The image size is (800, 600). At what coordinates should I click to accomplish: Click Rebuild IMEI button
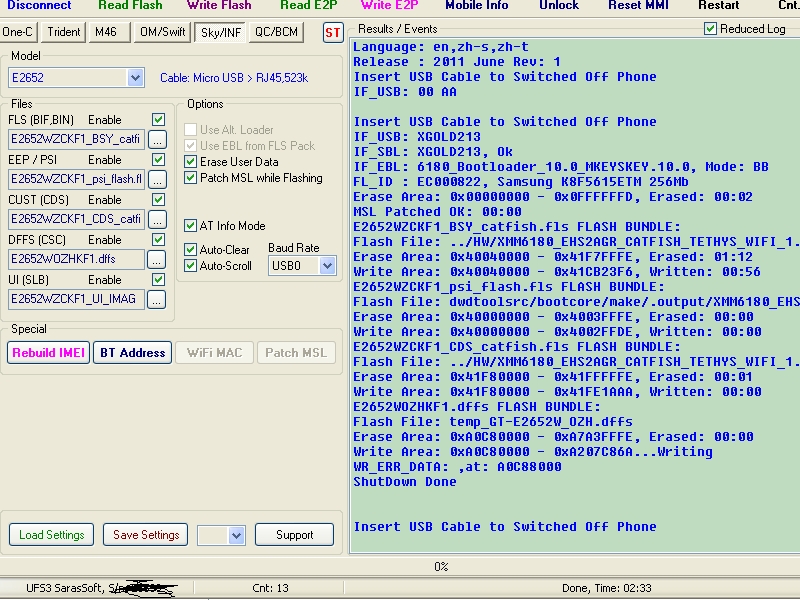tap(48, 353)
